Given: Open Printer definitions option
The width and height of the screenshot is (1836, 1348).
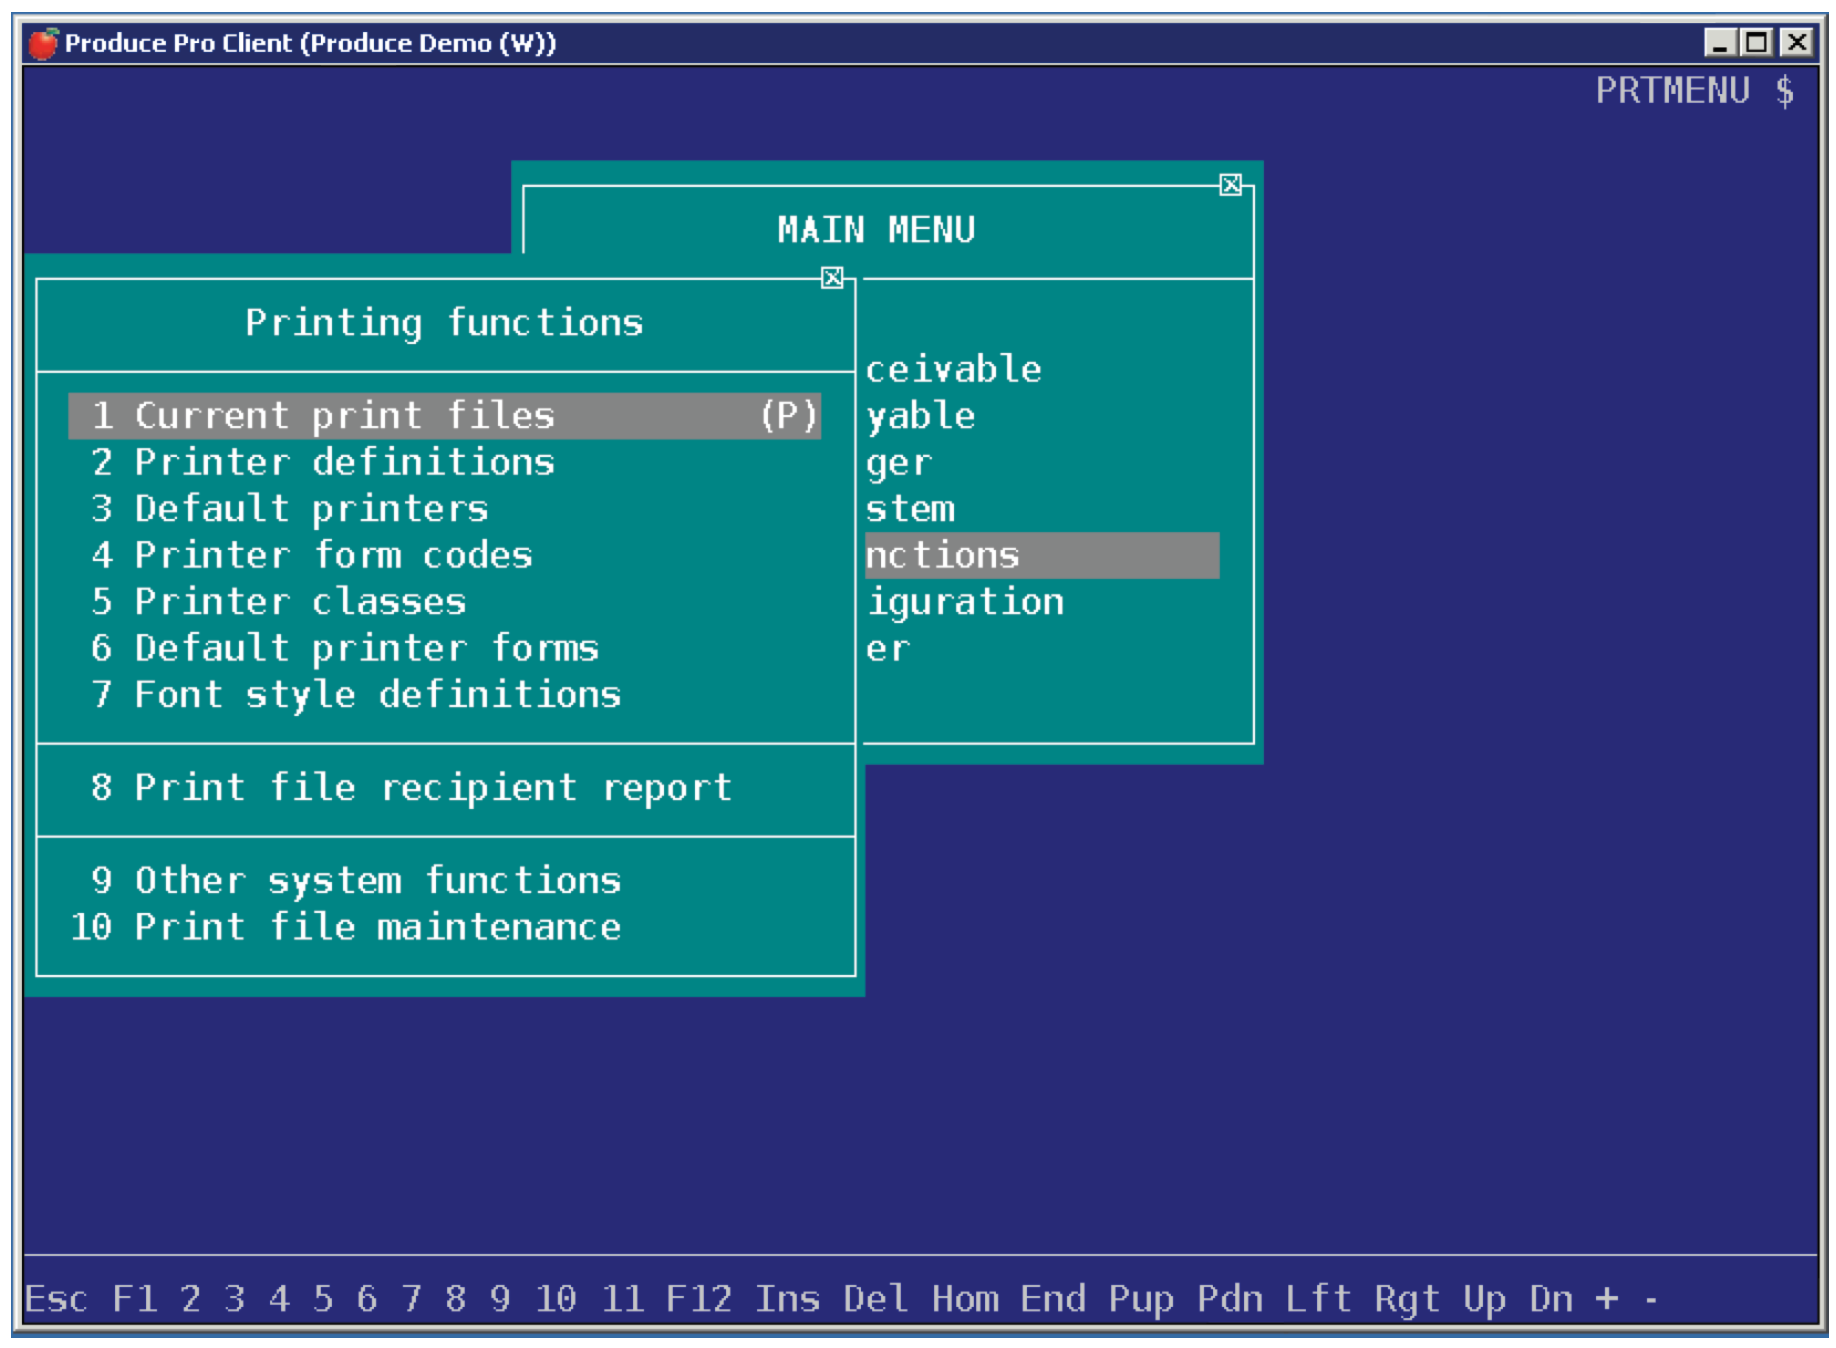Looking at the screenshot, I should point(323,462).
